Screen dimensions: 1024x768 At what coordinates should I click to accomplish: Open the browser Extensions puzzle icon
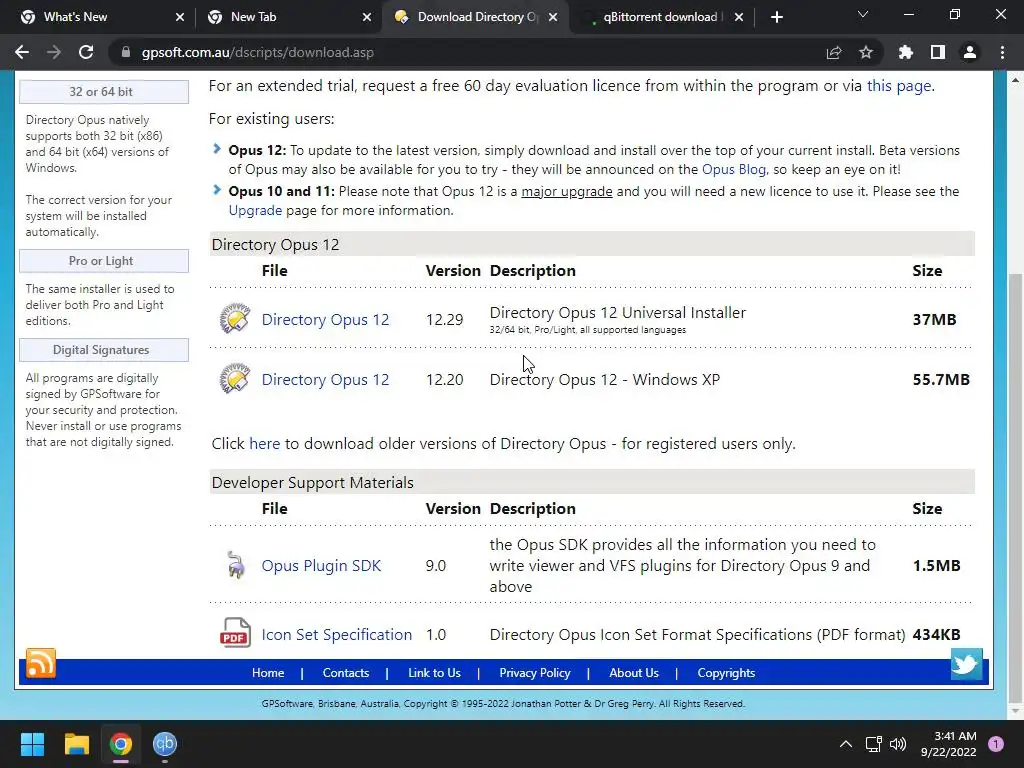tap(906, 52)
